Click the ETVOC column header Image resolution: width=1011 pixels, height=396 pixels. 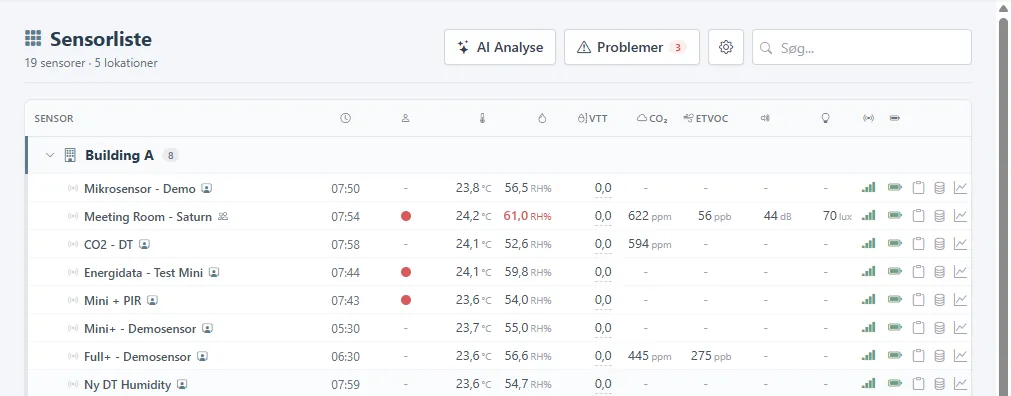[705, 118]
